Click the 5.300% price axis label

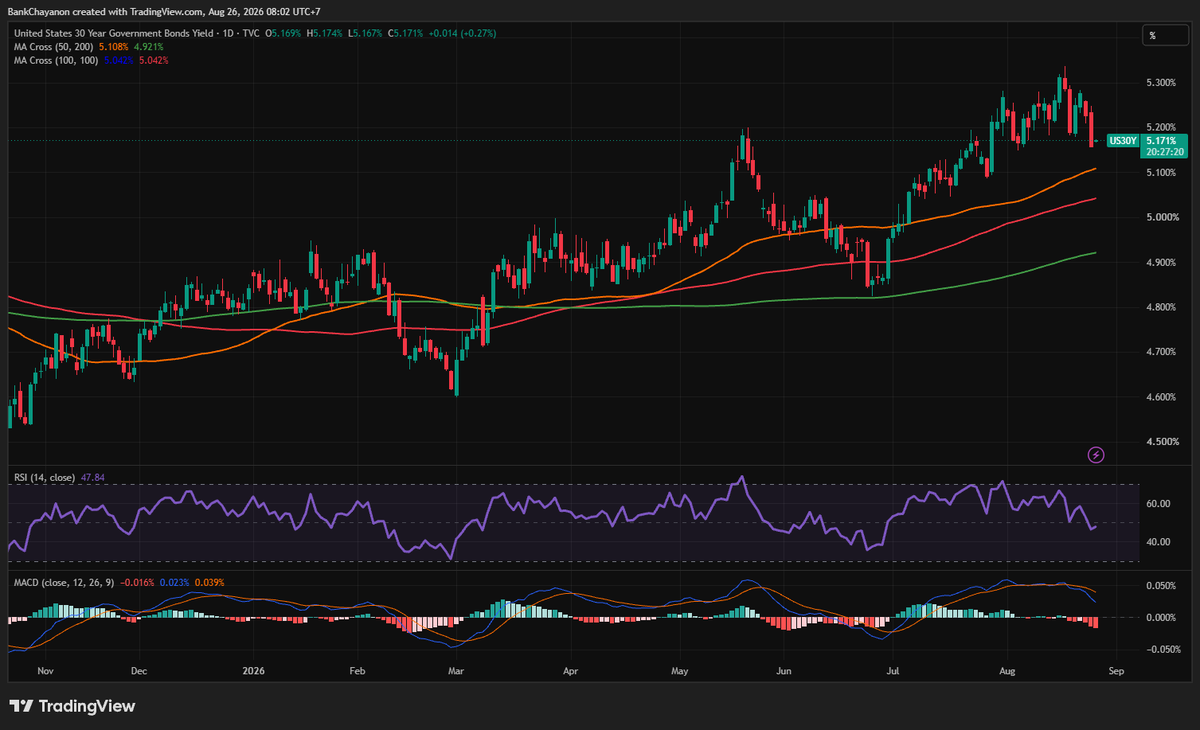click(1160, 82)
